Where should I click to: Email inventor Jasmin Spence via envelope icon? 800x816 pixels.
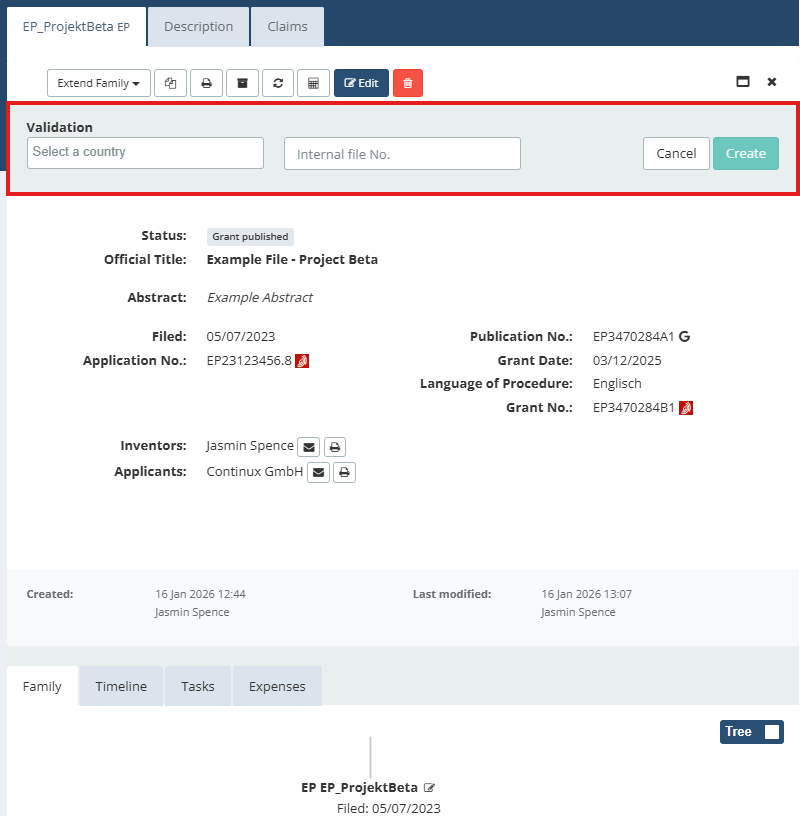point(309,447)
